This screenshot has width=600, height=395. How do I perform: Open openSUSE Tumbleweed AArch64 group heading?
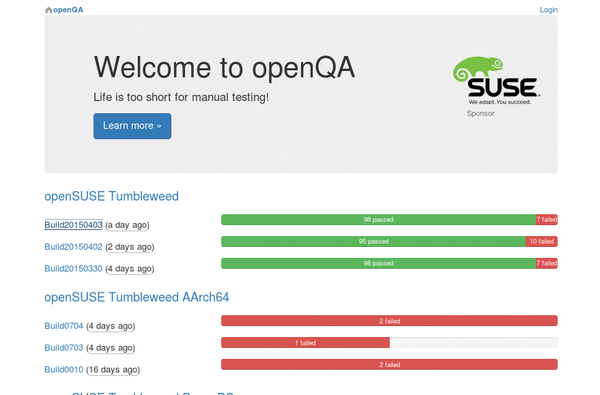pos(137,297)
